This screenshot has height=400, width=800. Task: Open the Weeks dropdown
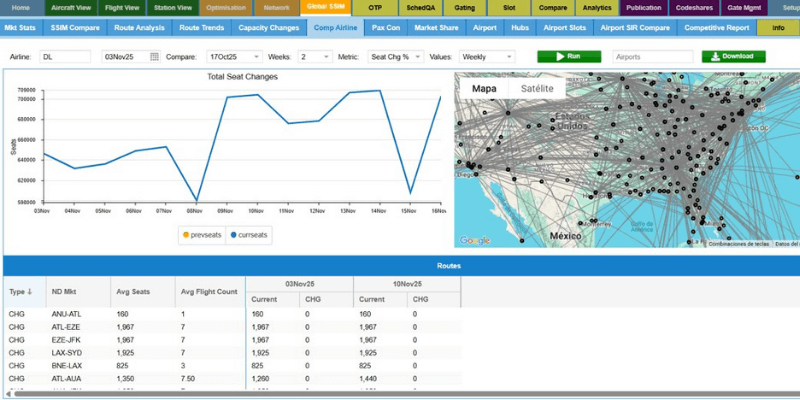(x=314, y=57)
